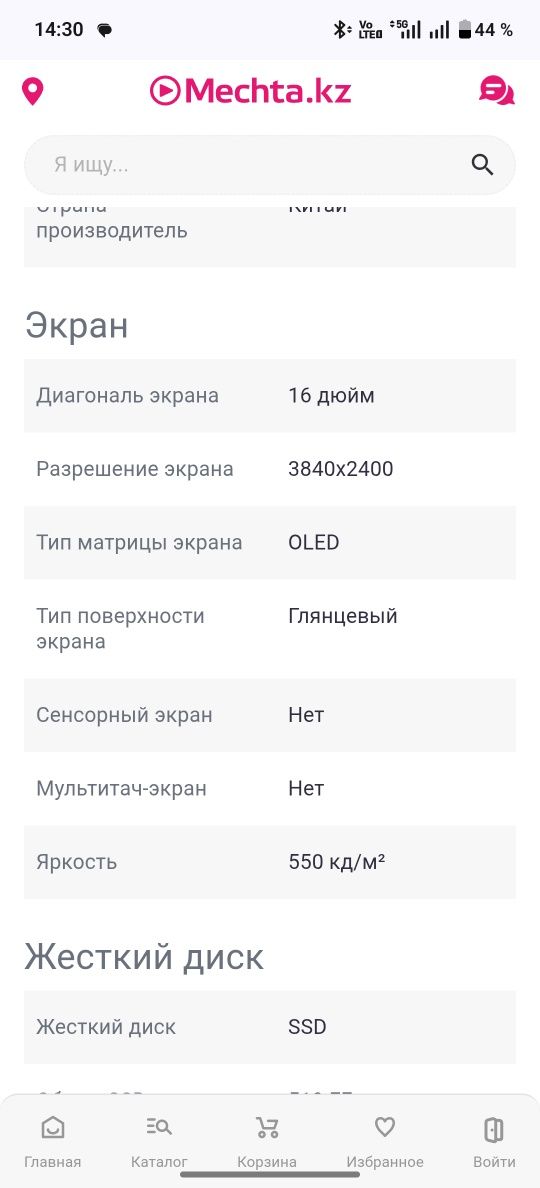540x1188 pixels.
Task: Select the Жесткий диск SSD row
Action: click(270, 1027)
